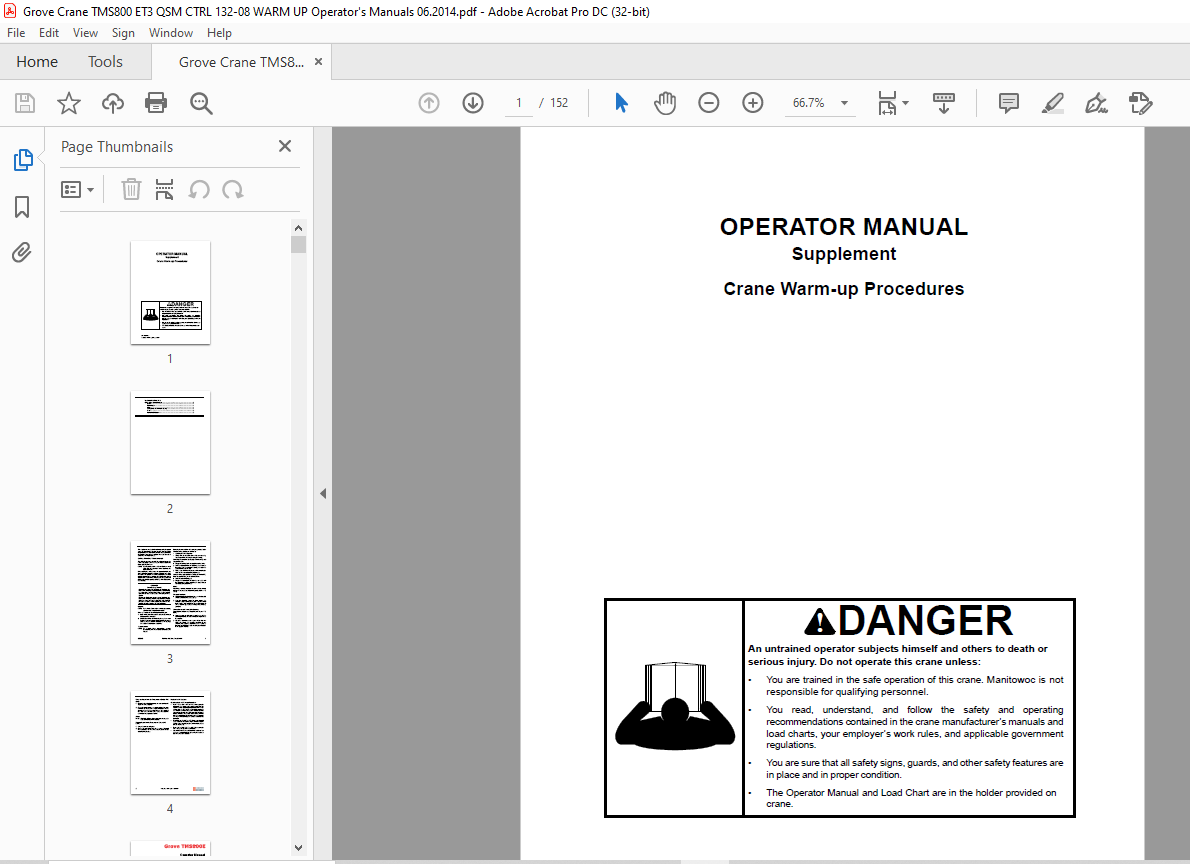The image size is (1190, 864).
Task: Add a sticky note comment
Action: (1009, 102)
